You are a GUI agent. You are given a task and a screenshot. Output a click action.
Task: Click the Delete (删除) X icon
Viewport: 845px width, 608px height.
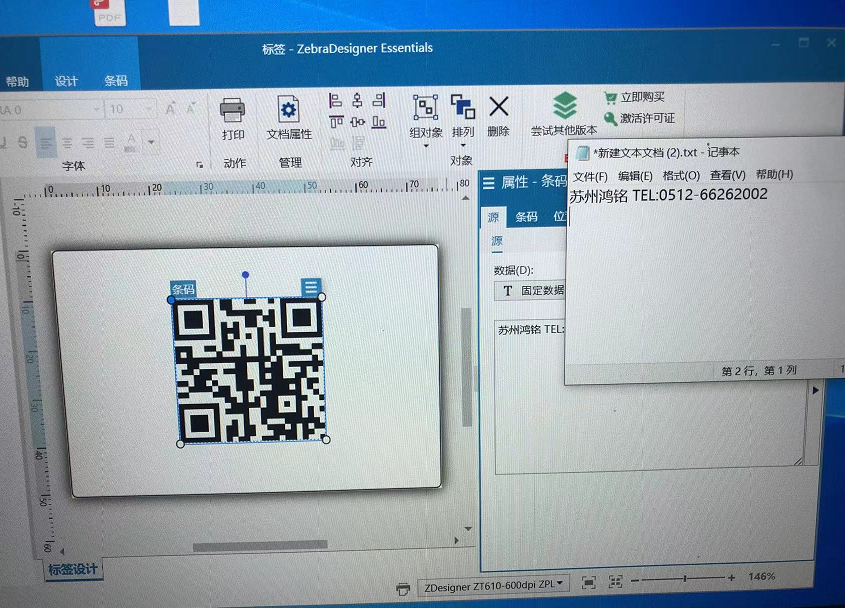498,107
